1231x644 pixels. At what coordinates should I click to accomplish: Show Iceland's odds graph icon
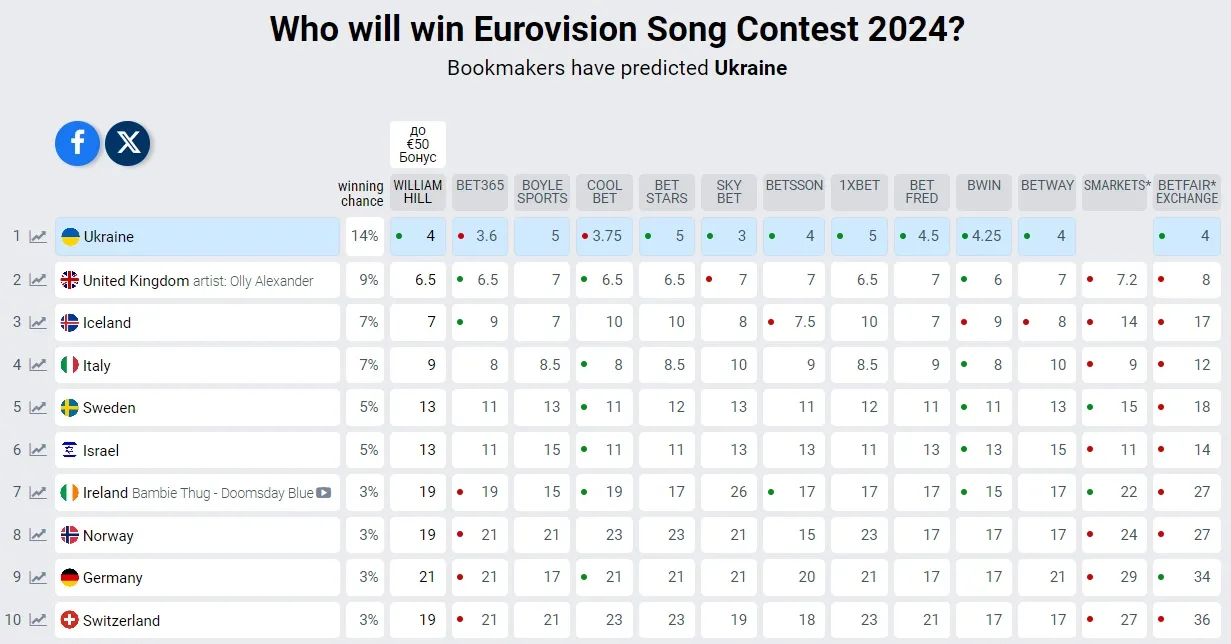38,323
